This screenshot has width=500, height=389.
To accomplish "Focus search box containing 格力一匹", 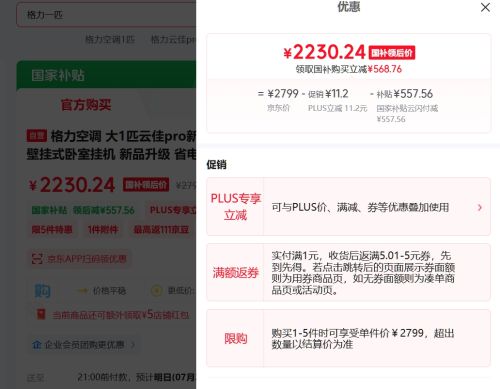I will pyautogui.click(x=106, y=15).
